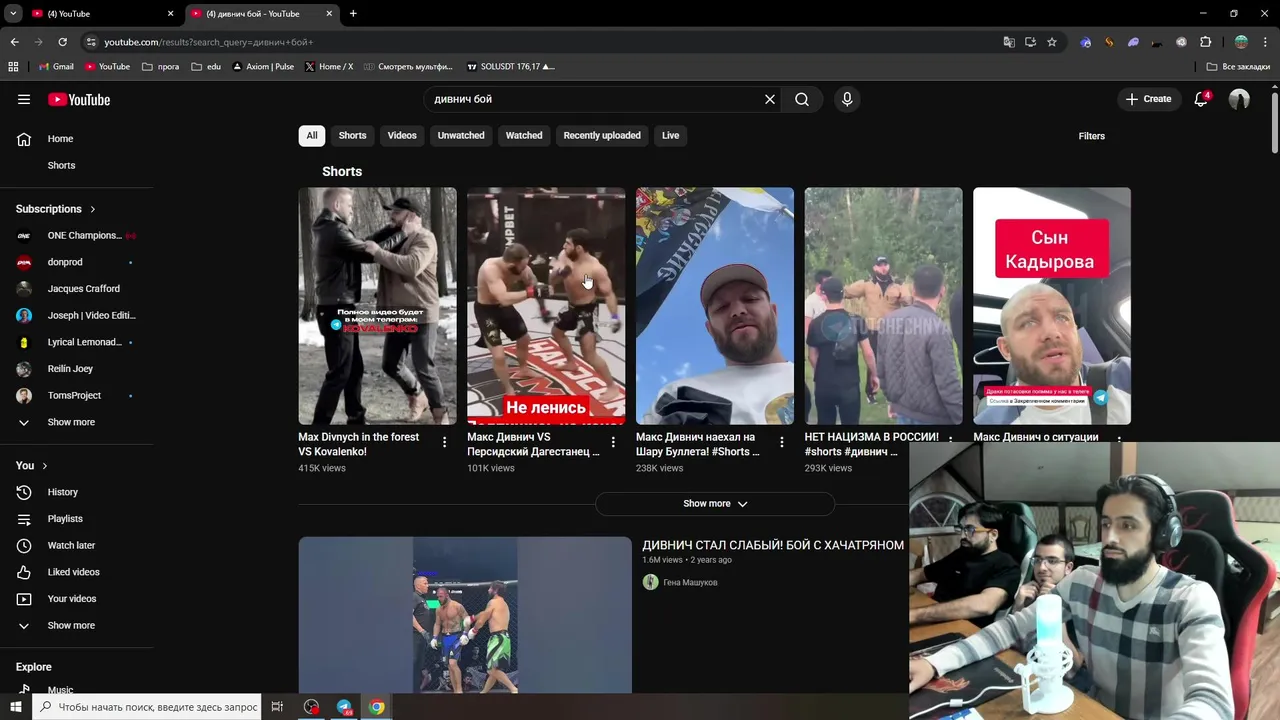Clear the search query with the X
Viewport: 1280px width, 720px height.
tap(770, 99)
